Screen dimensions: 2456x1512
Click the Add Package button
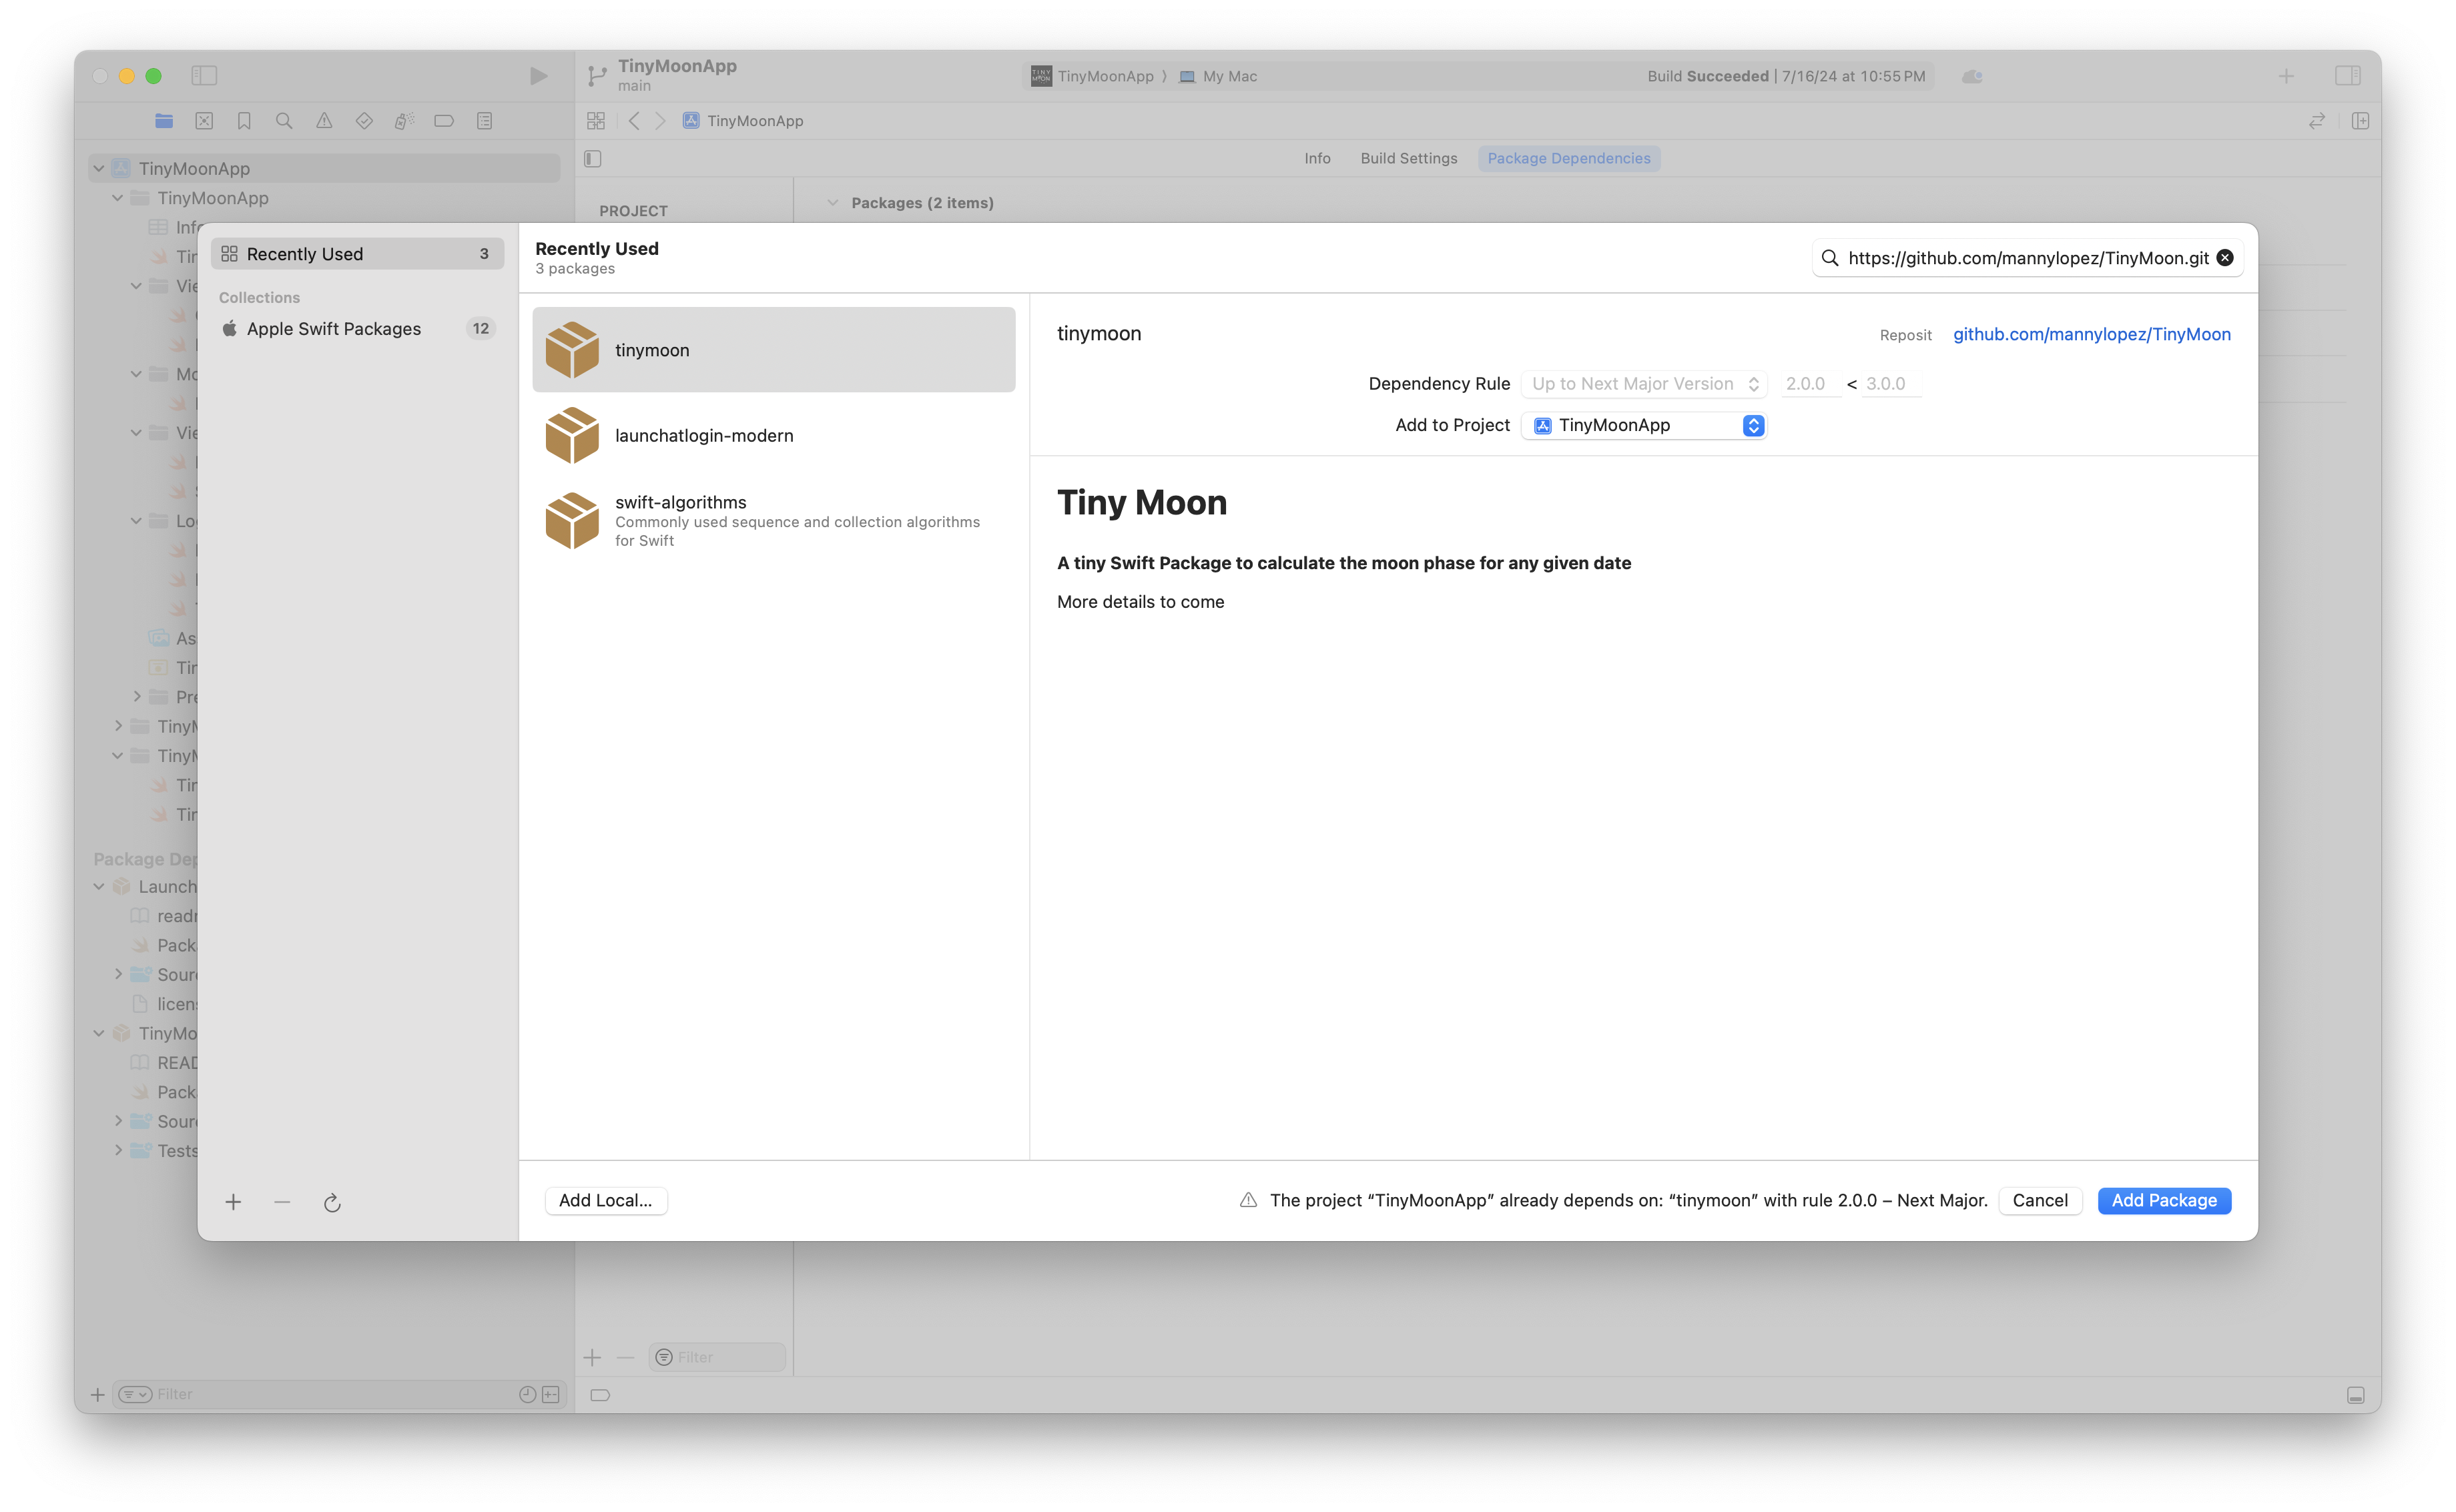coord(2163,1200)
